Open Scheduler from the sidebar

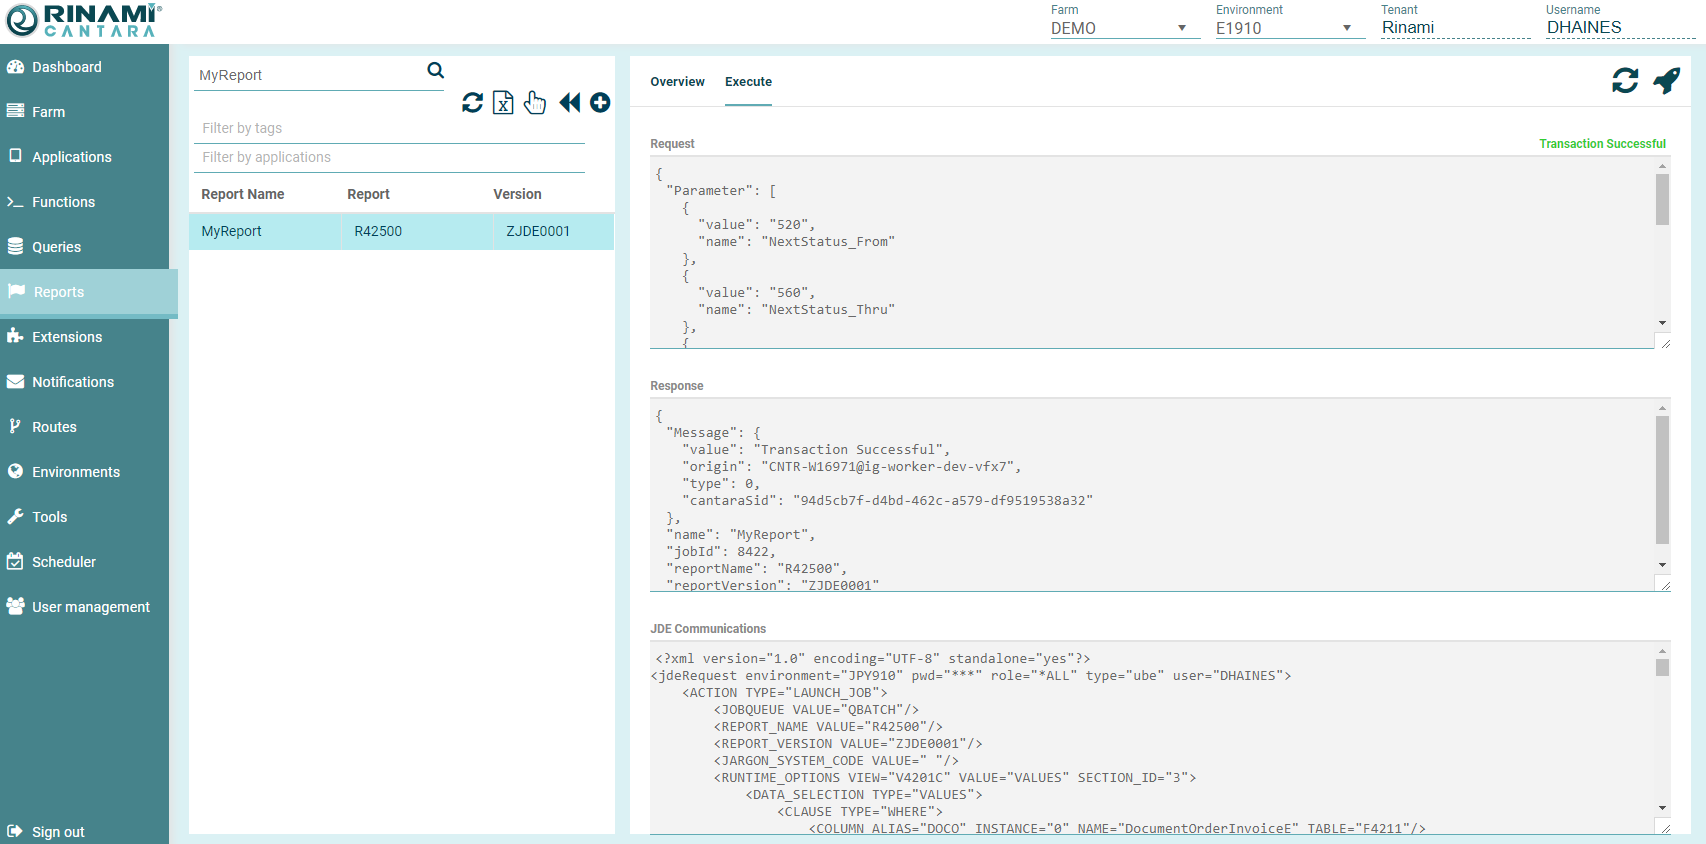click(64, 562)
